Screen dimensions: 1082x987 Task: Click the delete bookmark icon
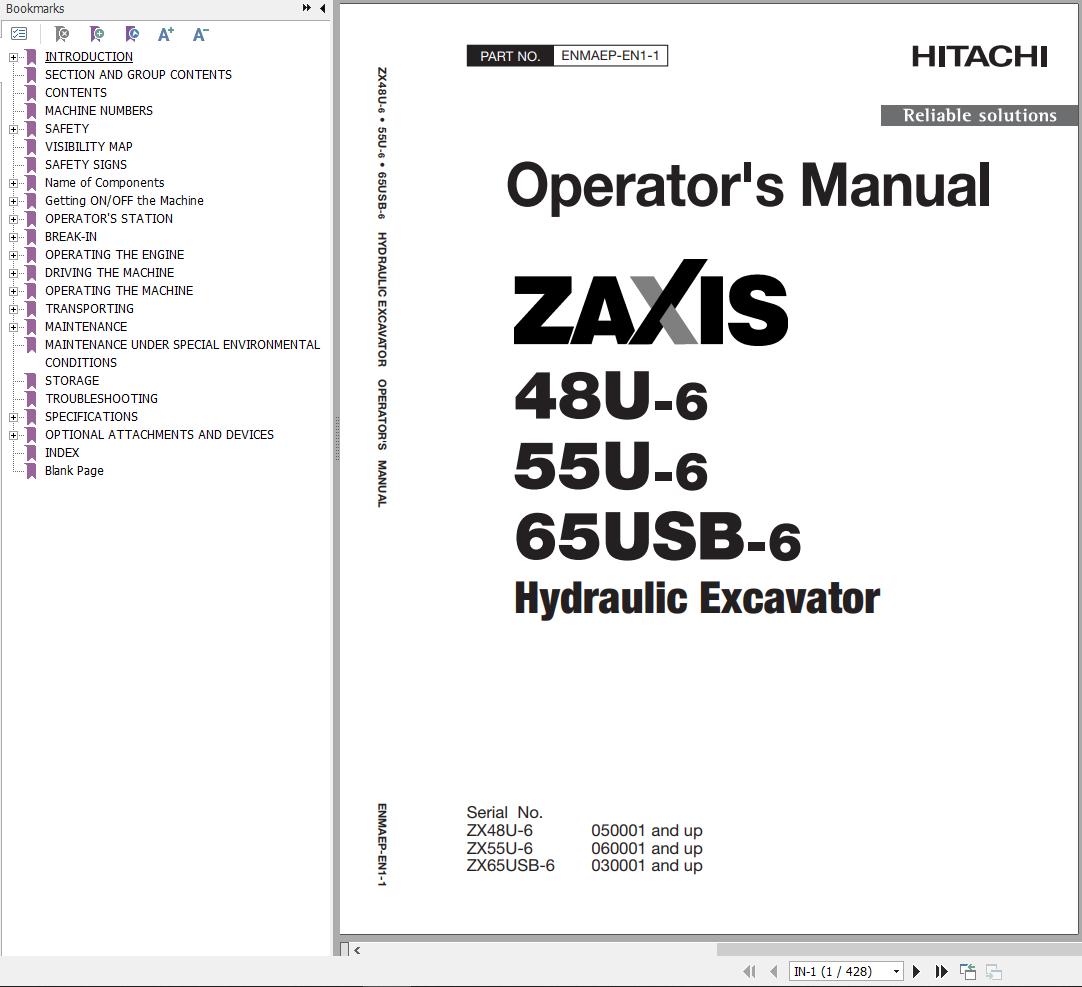coord(62,34)
